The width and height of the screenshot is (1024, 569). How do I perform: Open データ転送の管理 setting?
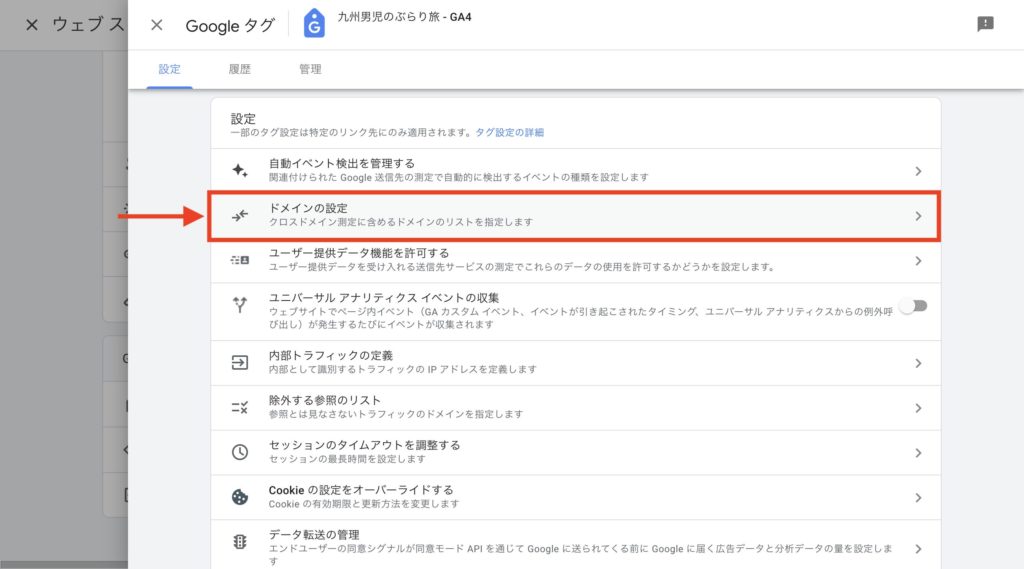(x=575, y=545)
